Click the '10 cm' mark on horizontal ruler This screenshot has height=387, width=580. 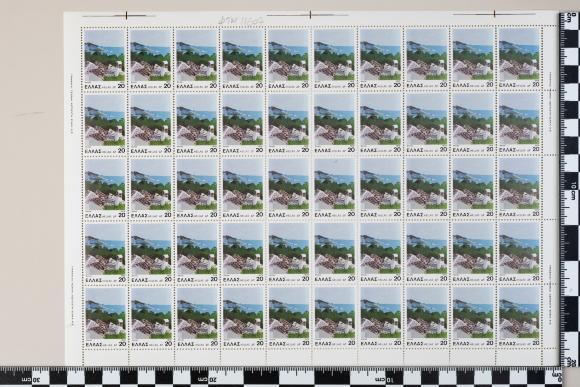384,379
